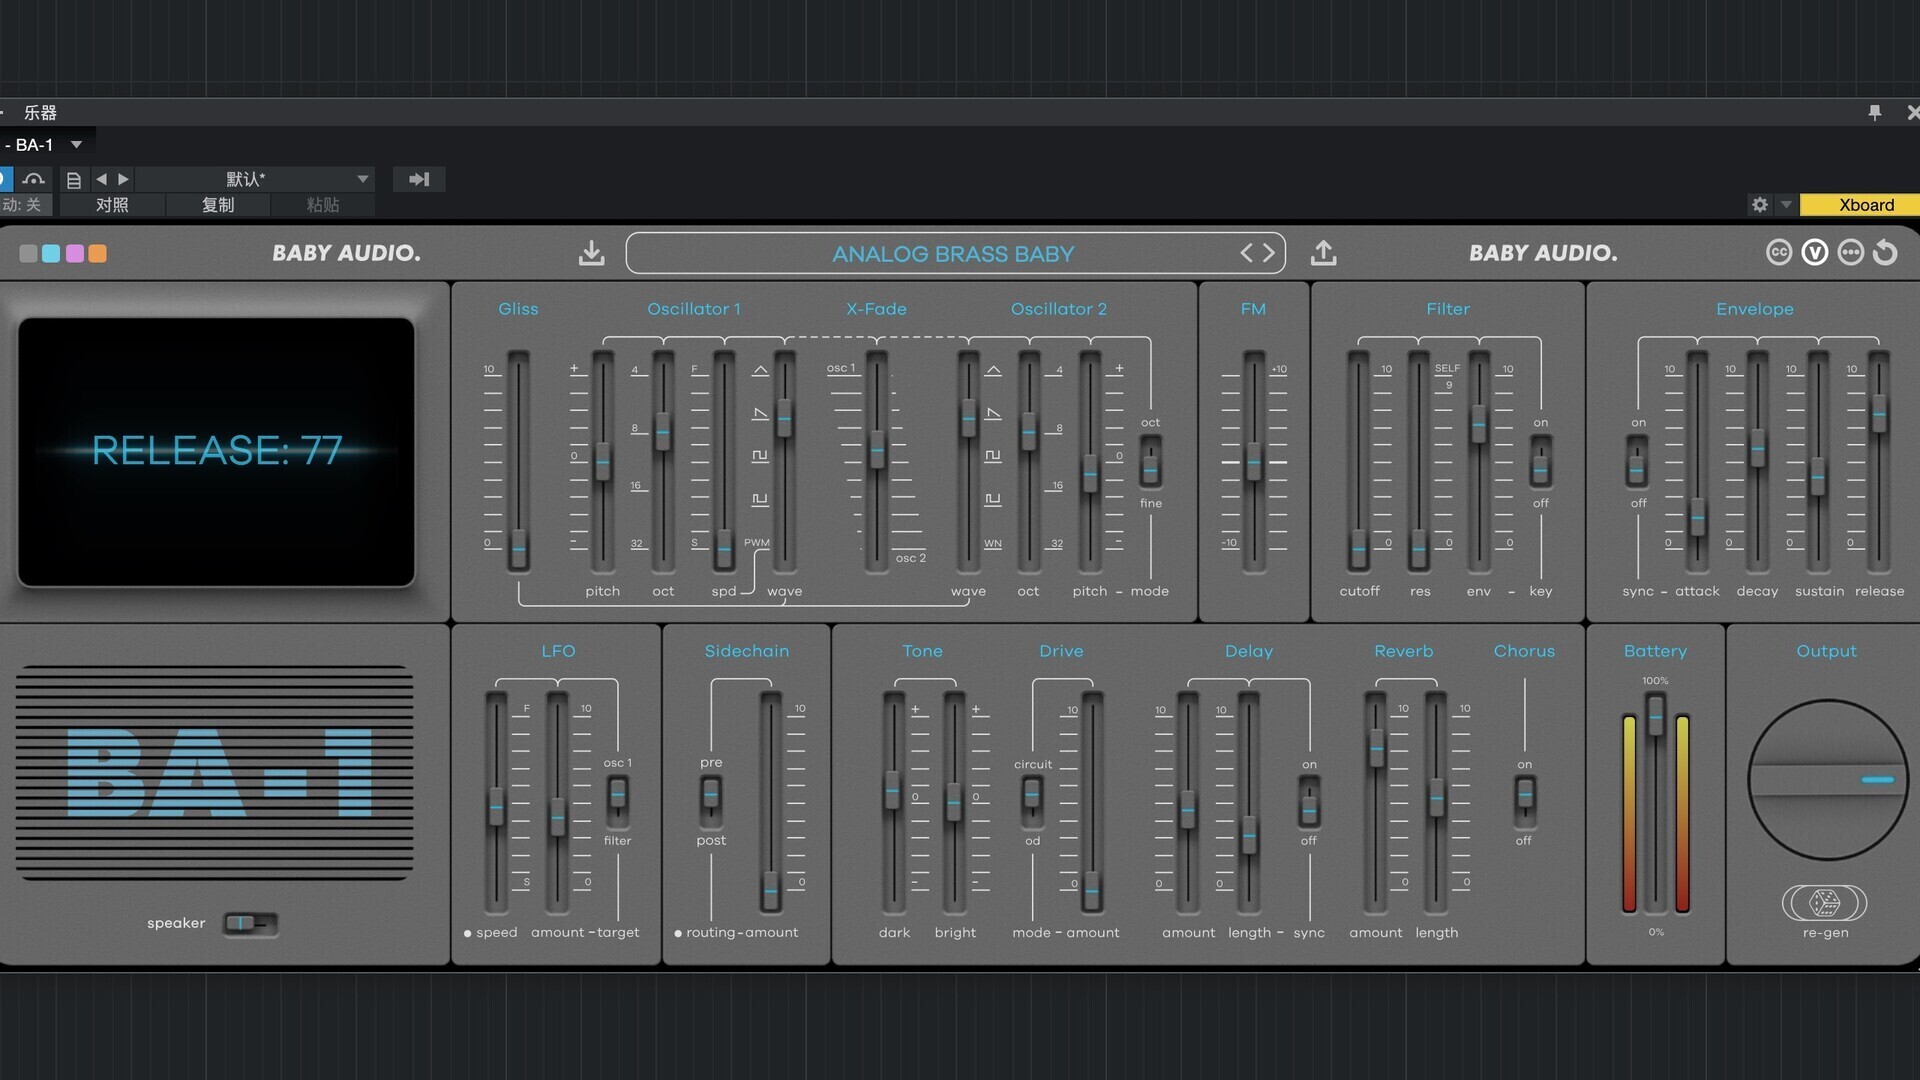This screenshot has width=1920, height=1080.
Task: Click the Drive amount slider handle
Action: coord(1092,890)
